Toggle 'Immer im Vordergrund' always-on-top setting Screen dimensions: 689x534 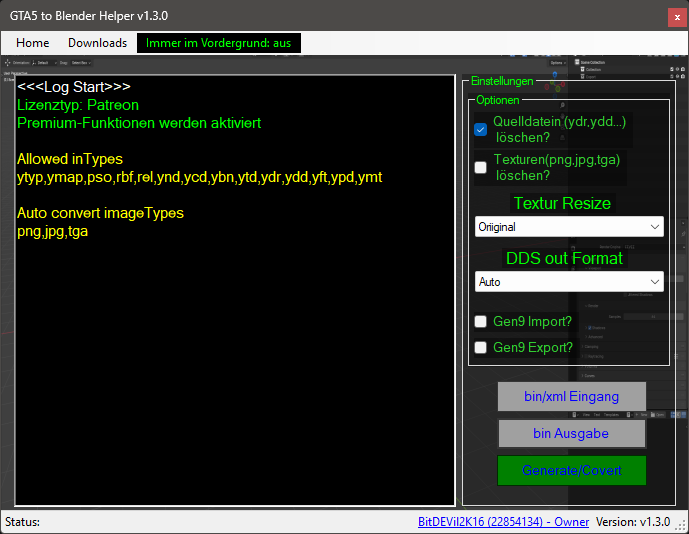pyautogui.click(x=219, y=43)
